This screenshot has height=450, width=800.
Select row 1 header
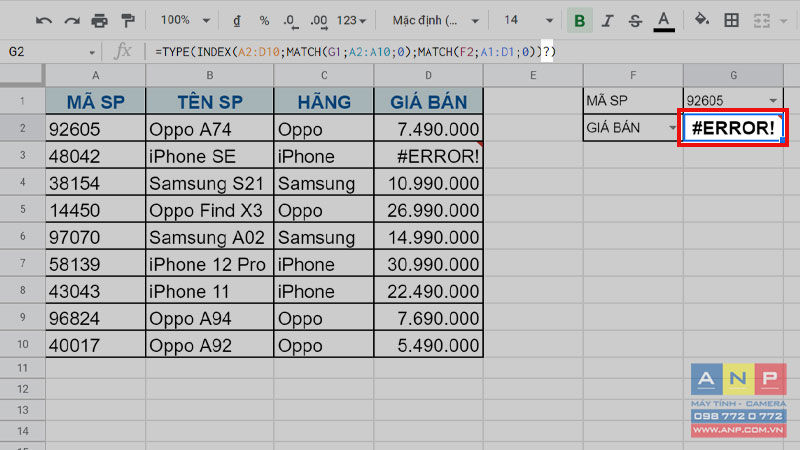[22, 101]
